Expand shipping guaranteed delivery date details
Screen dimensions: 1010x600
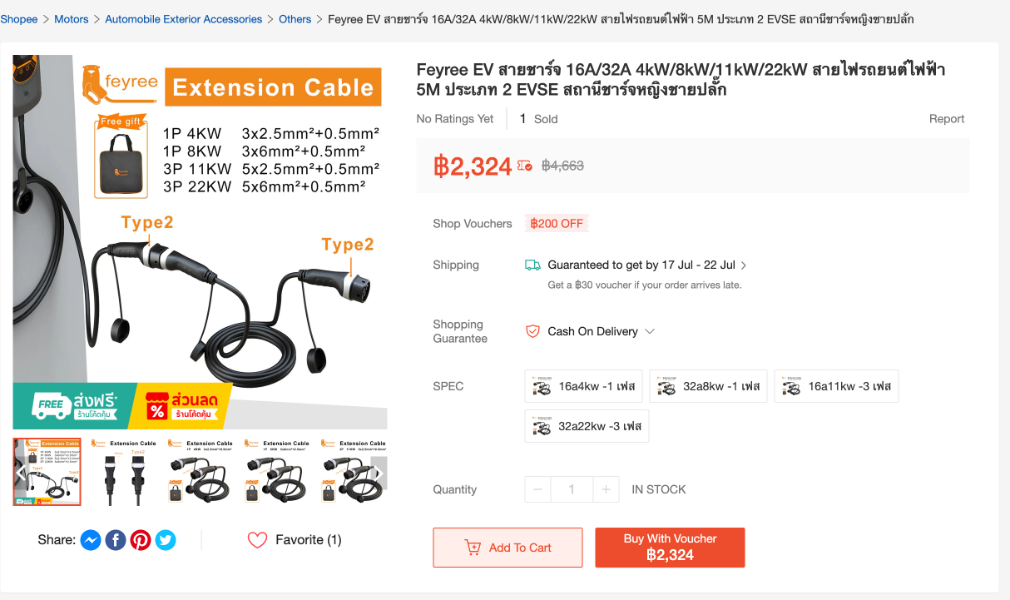744,265
